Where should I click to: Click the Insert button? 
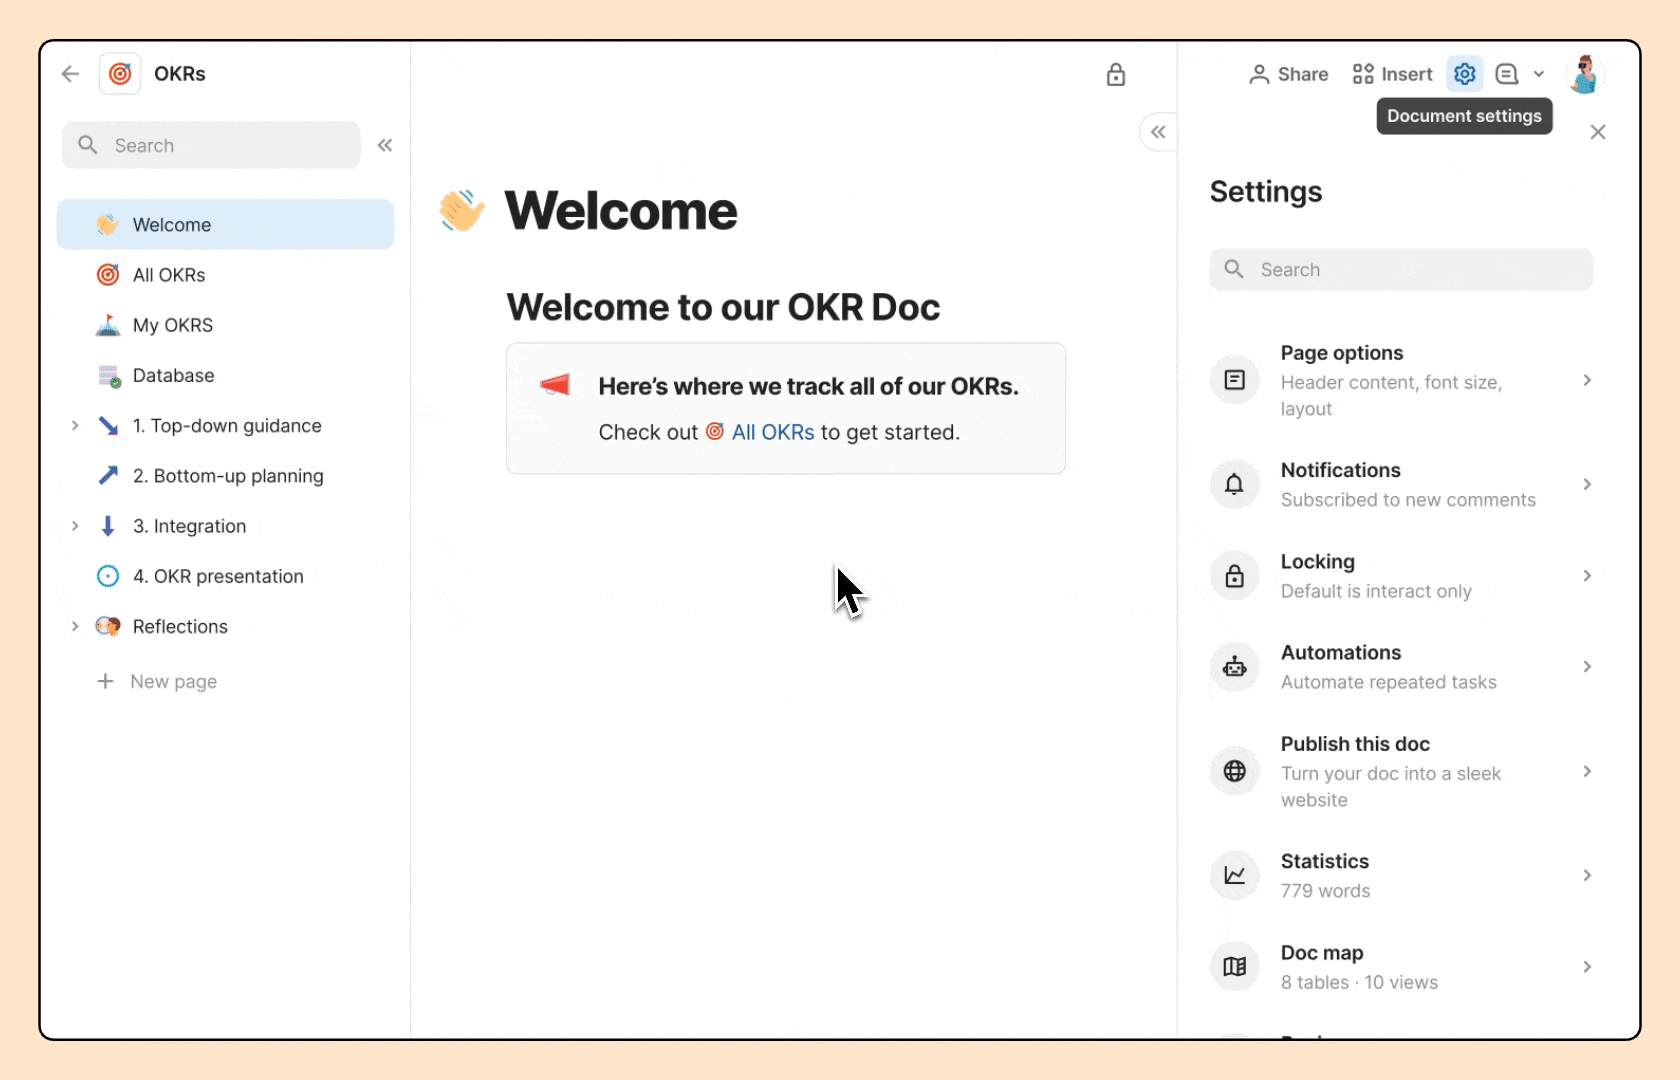click(1393, 74)
